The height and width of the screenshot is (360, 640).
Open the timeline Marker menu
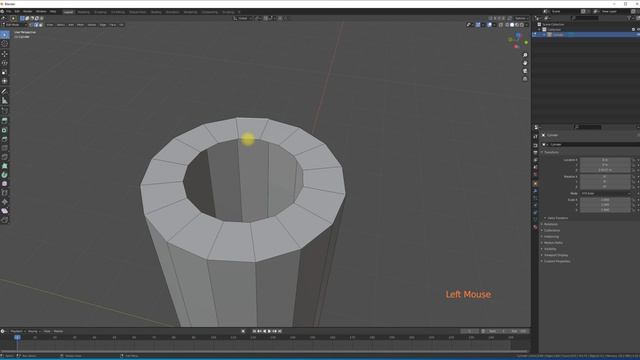coord(58,331)
